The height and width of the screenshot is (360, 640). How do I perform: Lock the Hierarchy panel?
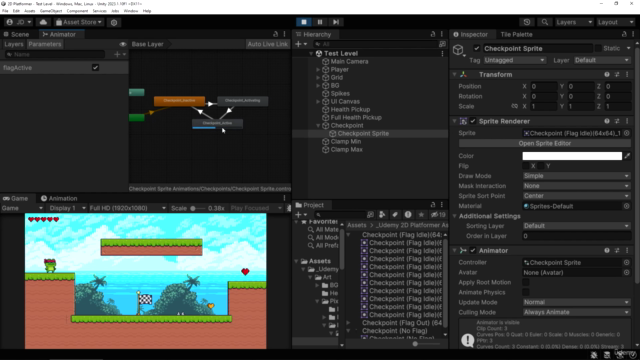coord(433,34)
